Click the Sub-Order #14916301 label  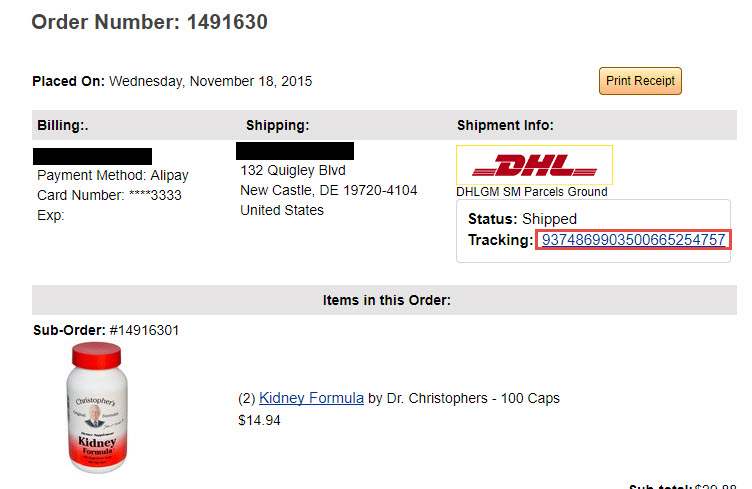click(x=106, y=330)
